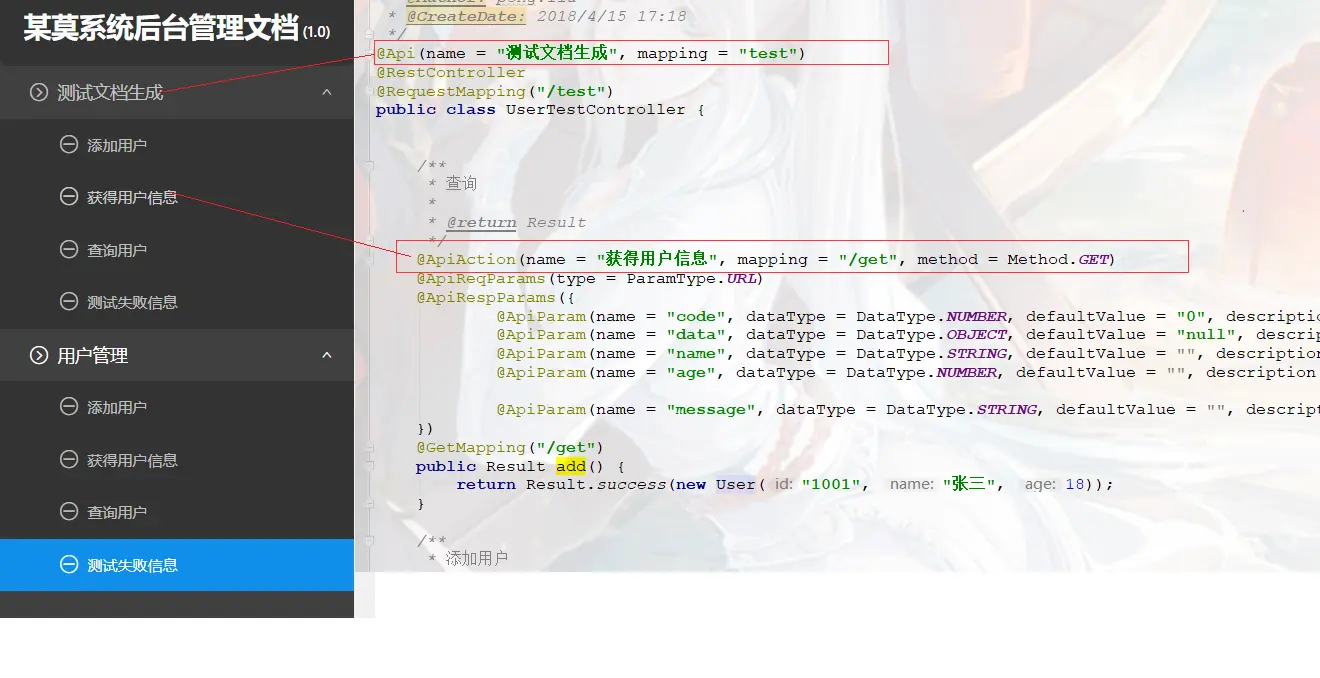Screen dimensions: 1320x678
Task: Click the minus-circle icon of highlighted 测试失败信息
Action: click(69, 565)
